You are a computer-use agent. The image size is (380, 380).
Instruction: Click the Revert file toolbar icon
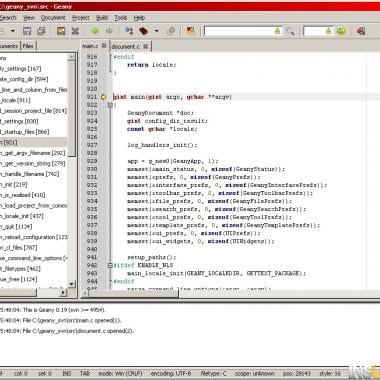point(61,31)
